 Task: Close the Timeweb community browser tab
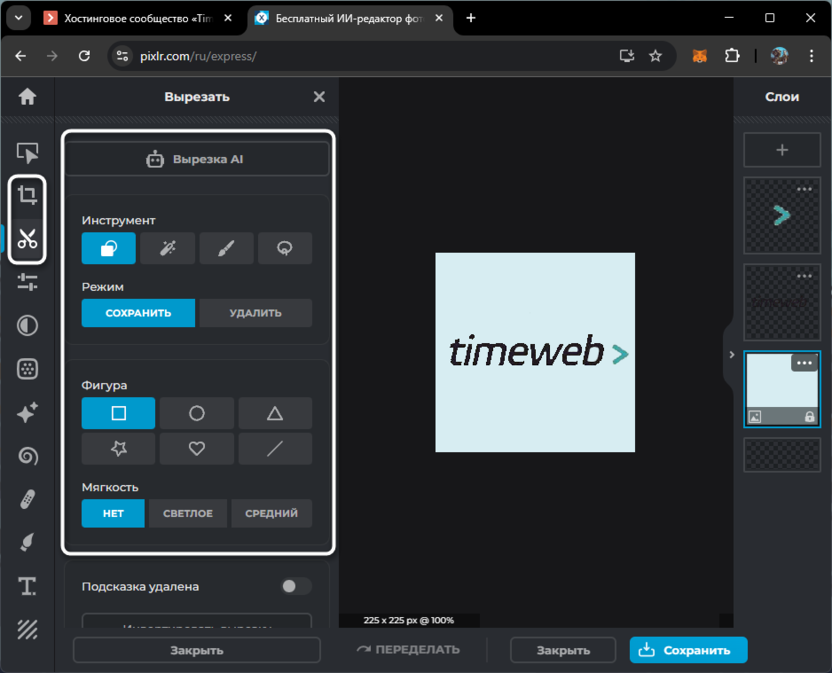tap(228, 18)
